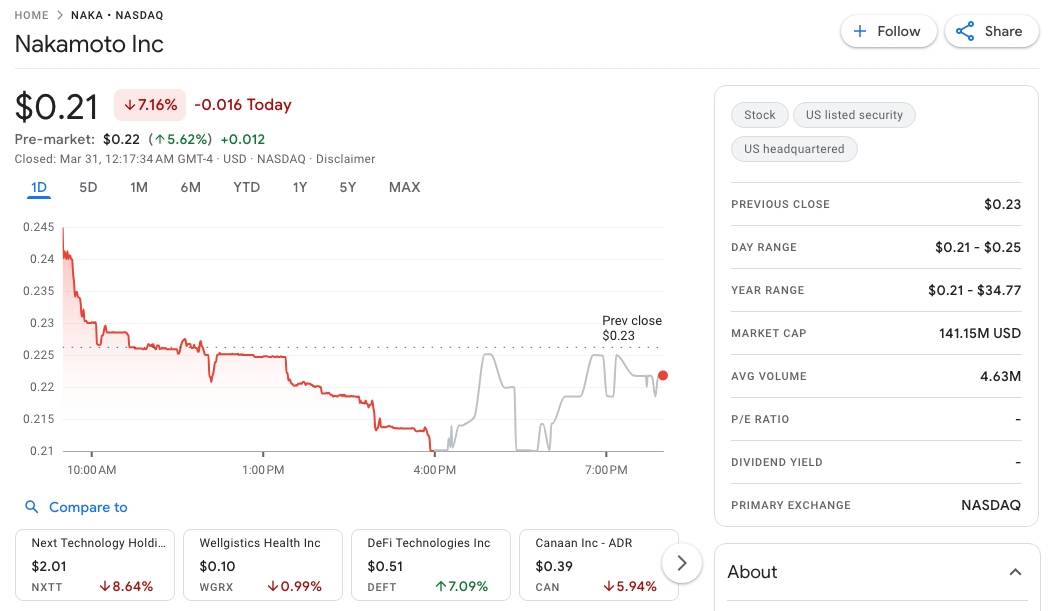The width and height of the screenshot is (1057, 611).
Task: Click the Share icon
Action: point(966,31)
